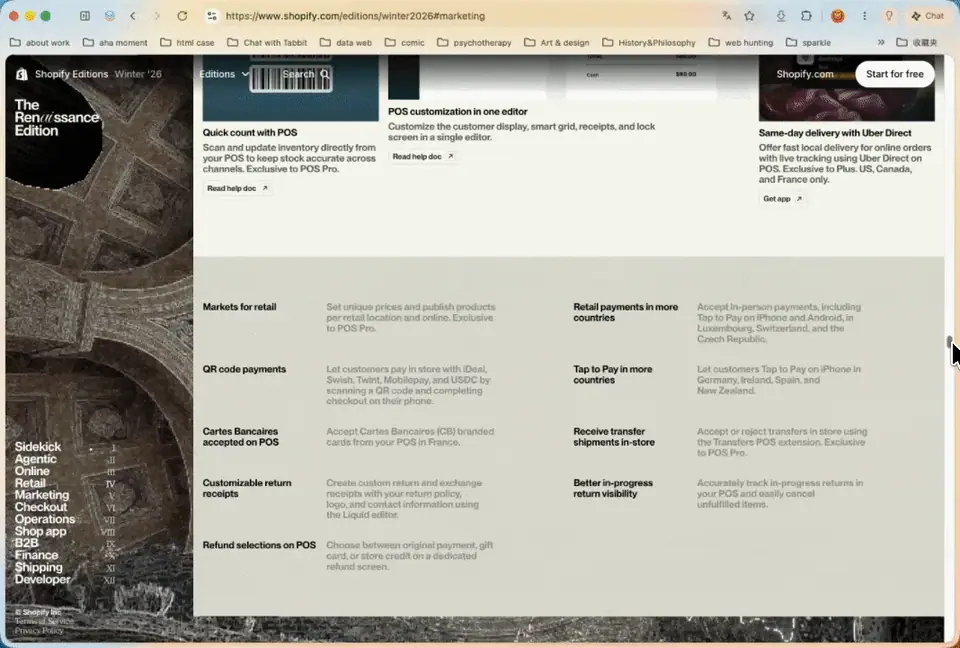Viewport: 960px width, 648px height.
Task: Click the Start for free button
Action: point(894,74)
